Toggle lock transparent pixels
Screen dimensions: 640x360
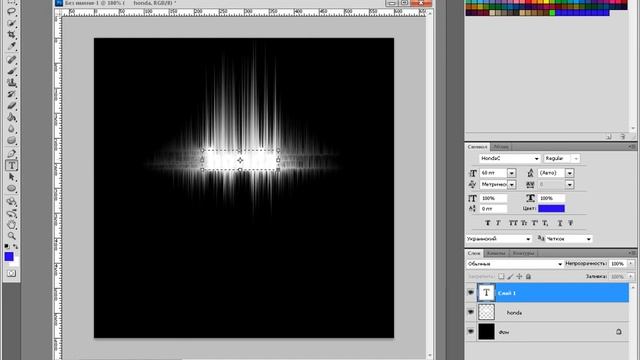[501, 276]
